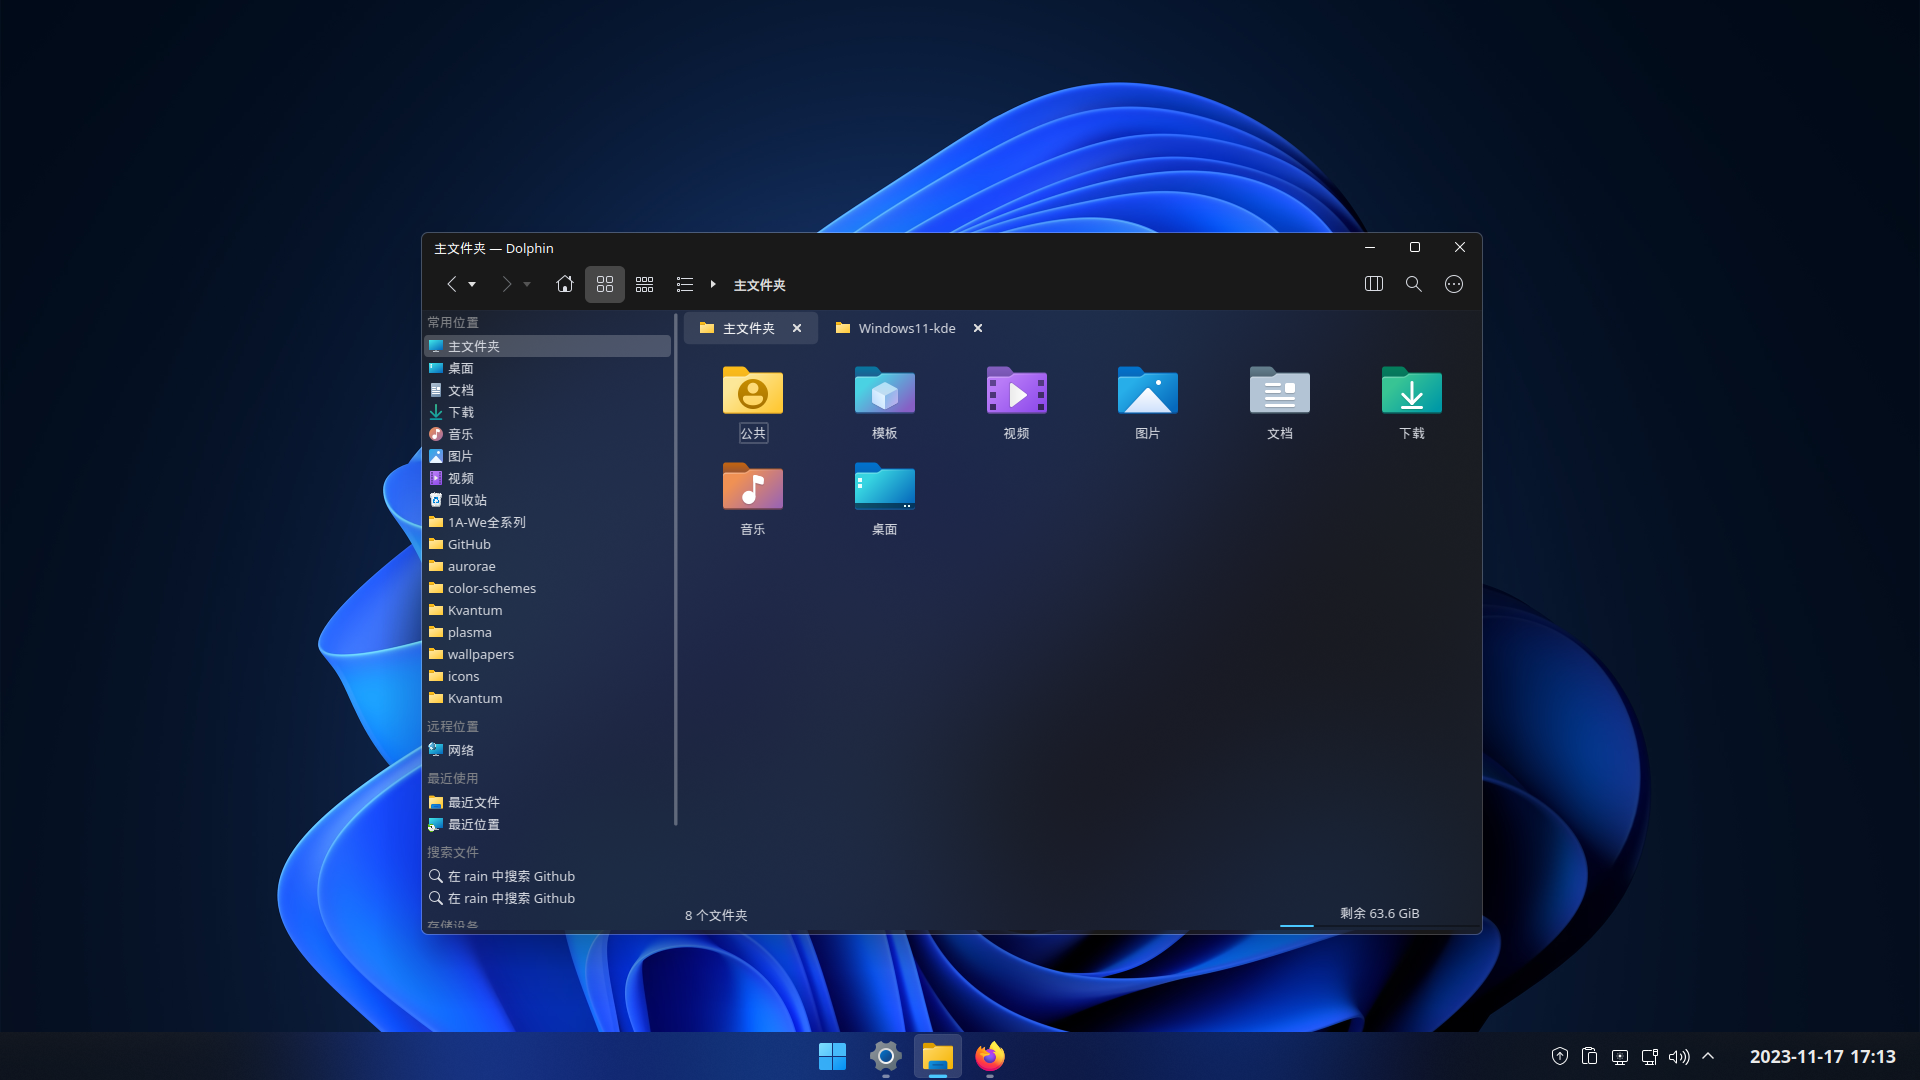Select the 文档 folder icon in file view
The height and width of the screenshot is (1080, 1920).
click(x=1280, y=390)
